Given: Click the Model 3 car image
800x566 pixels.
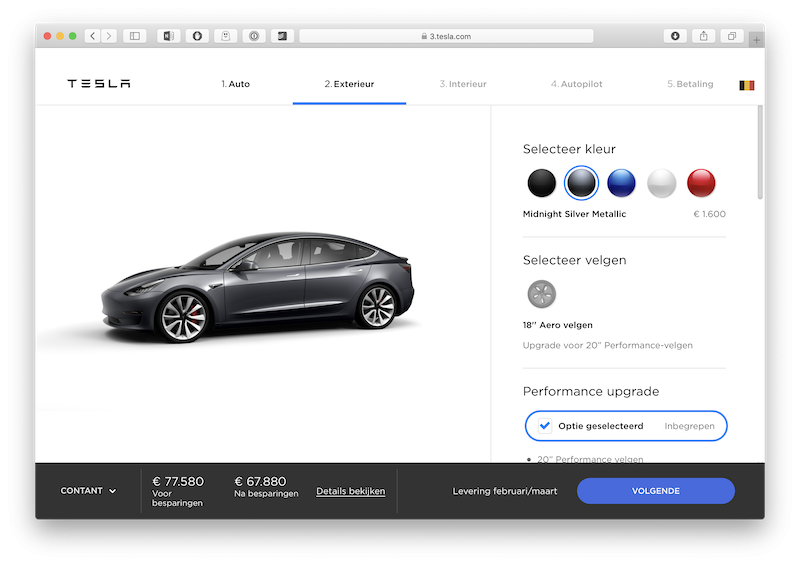Looking at the screenshot, I should pyautogui.click(x=258, y=287).
